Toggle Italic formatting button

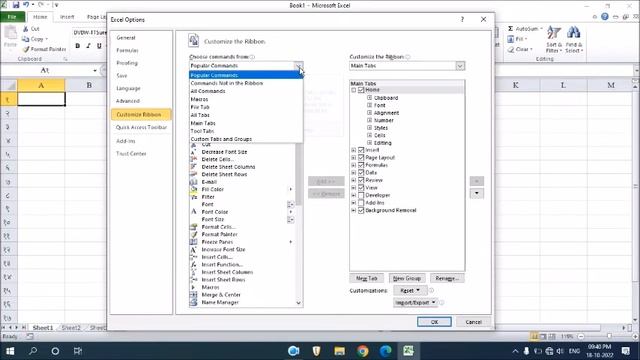click(88, 46)
